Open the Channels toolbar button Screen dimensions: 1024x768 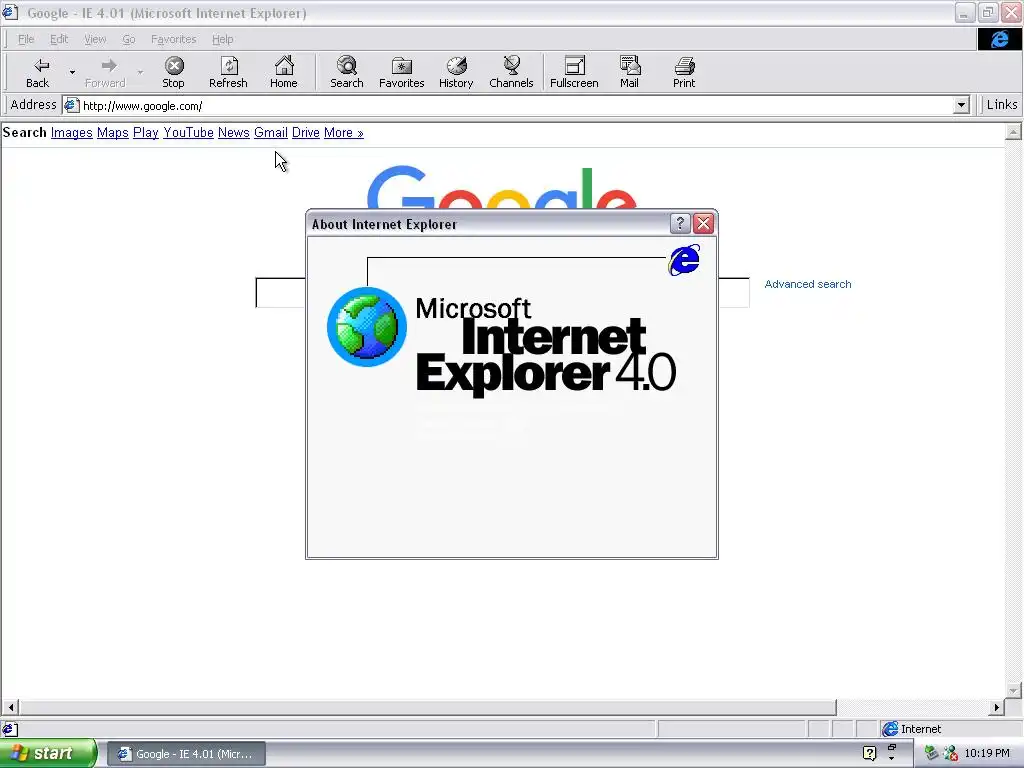point(511,72)
